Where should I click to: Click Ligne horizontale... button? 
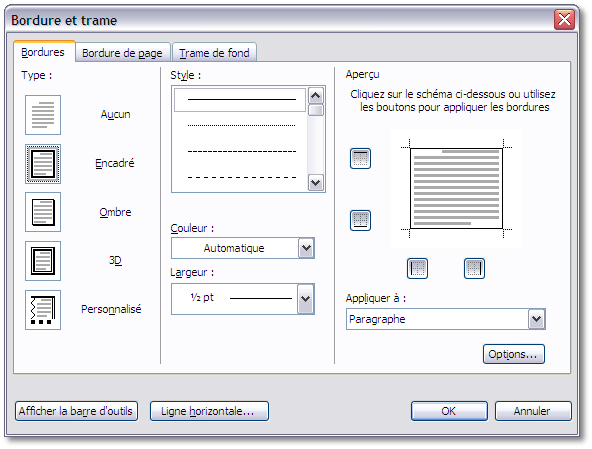(x=209, y=411)
